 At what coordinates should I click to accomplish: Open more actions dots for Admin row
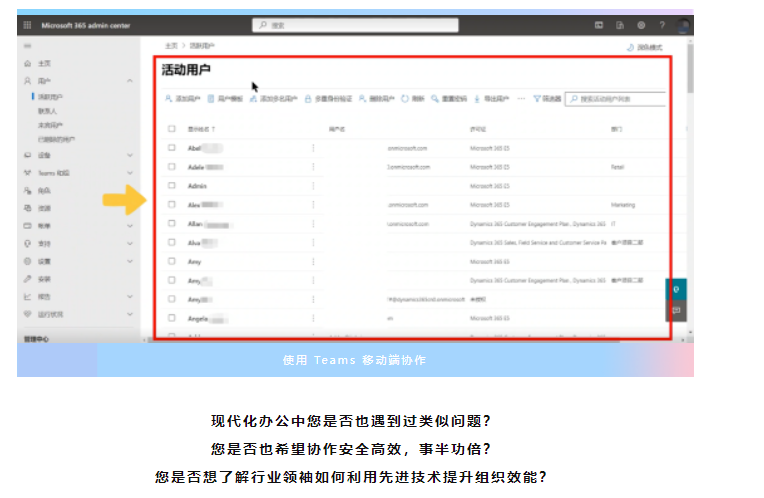[313, 186]
